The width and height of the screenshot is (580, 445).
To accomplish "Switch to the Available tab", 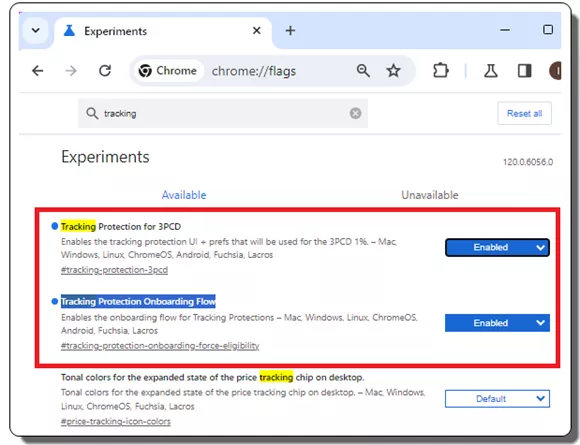I will point(184,195).
